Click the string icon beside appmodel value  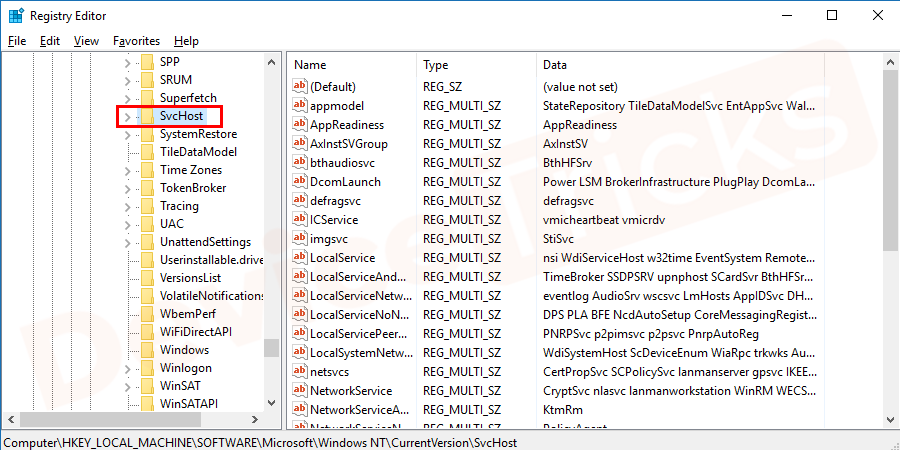click(x=300, y=106)
